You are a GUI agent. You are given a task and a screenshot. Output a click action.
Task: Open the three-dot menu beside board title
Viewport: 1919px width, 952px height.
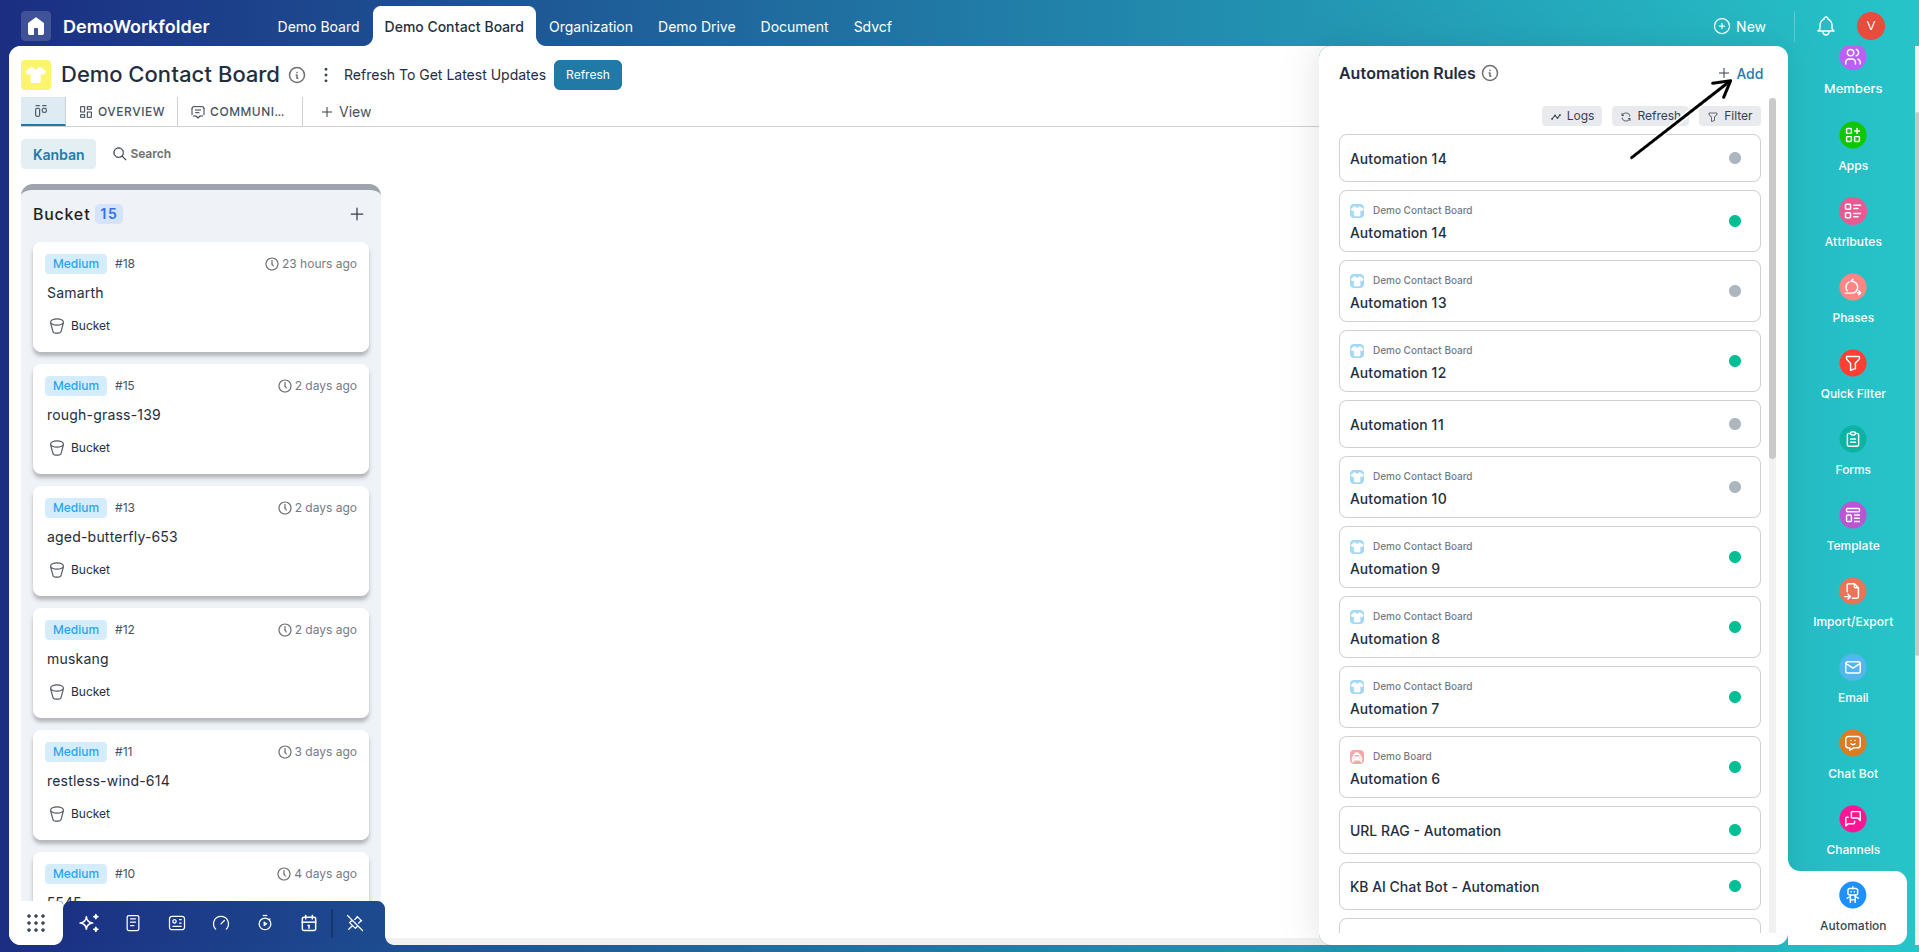point(325,75)
